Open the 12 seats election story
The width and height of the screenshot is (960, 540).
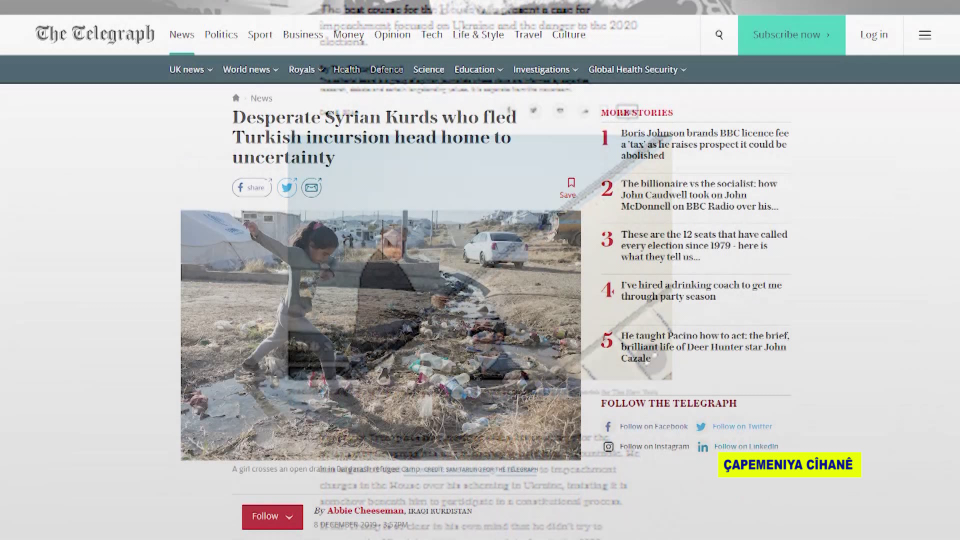704,246
